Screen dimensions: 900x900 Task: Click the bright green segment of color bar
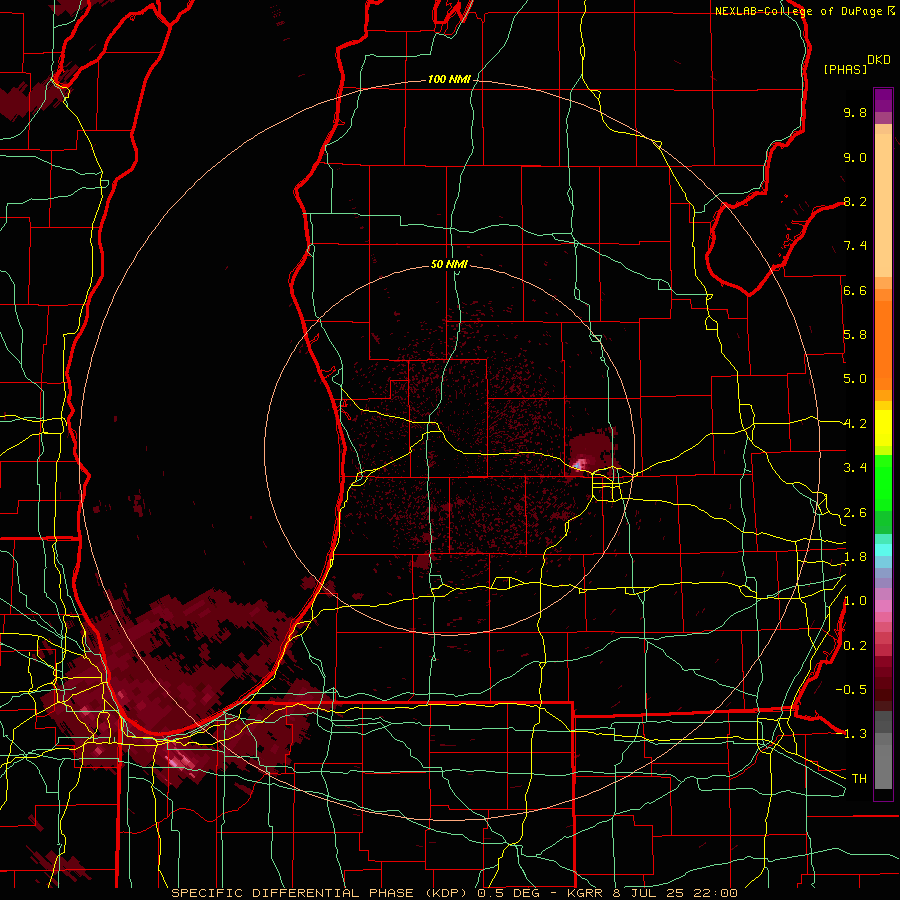coord(883,482)
